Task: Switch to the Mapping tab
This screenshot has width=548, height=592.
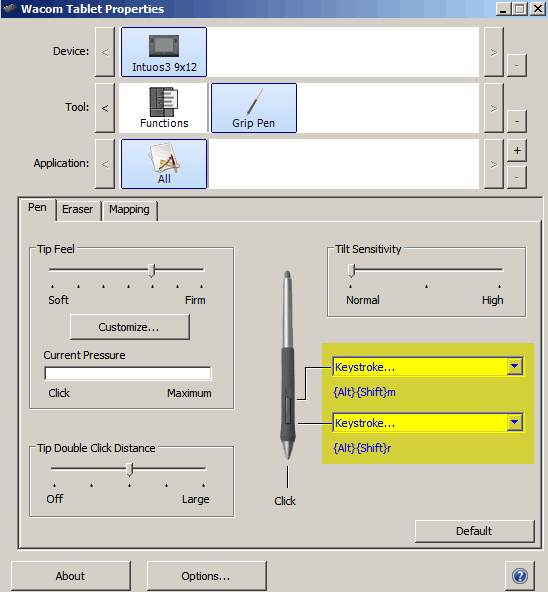Action: [x=129, y=210]
